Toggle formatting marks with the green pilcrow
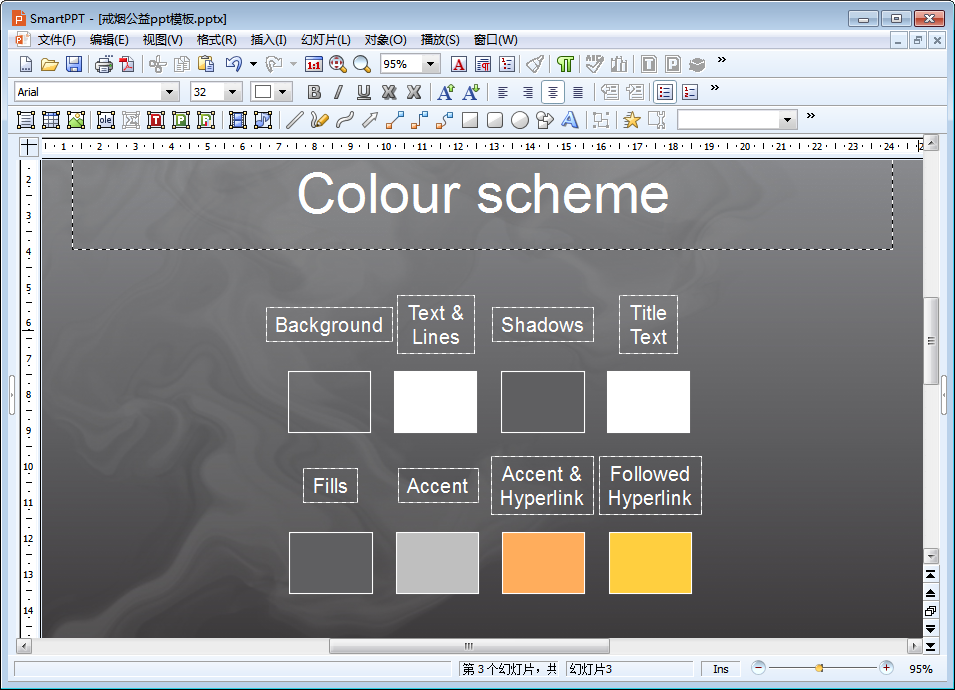 [x=565, y=64]
